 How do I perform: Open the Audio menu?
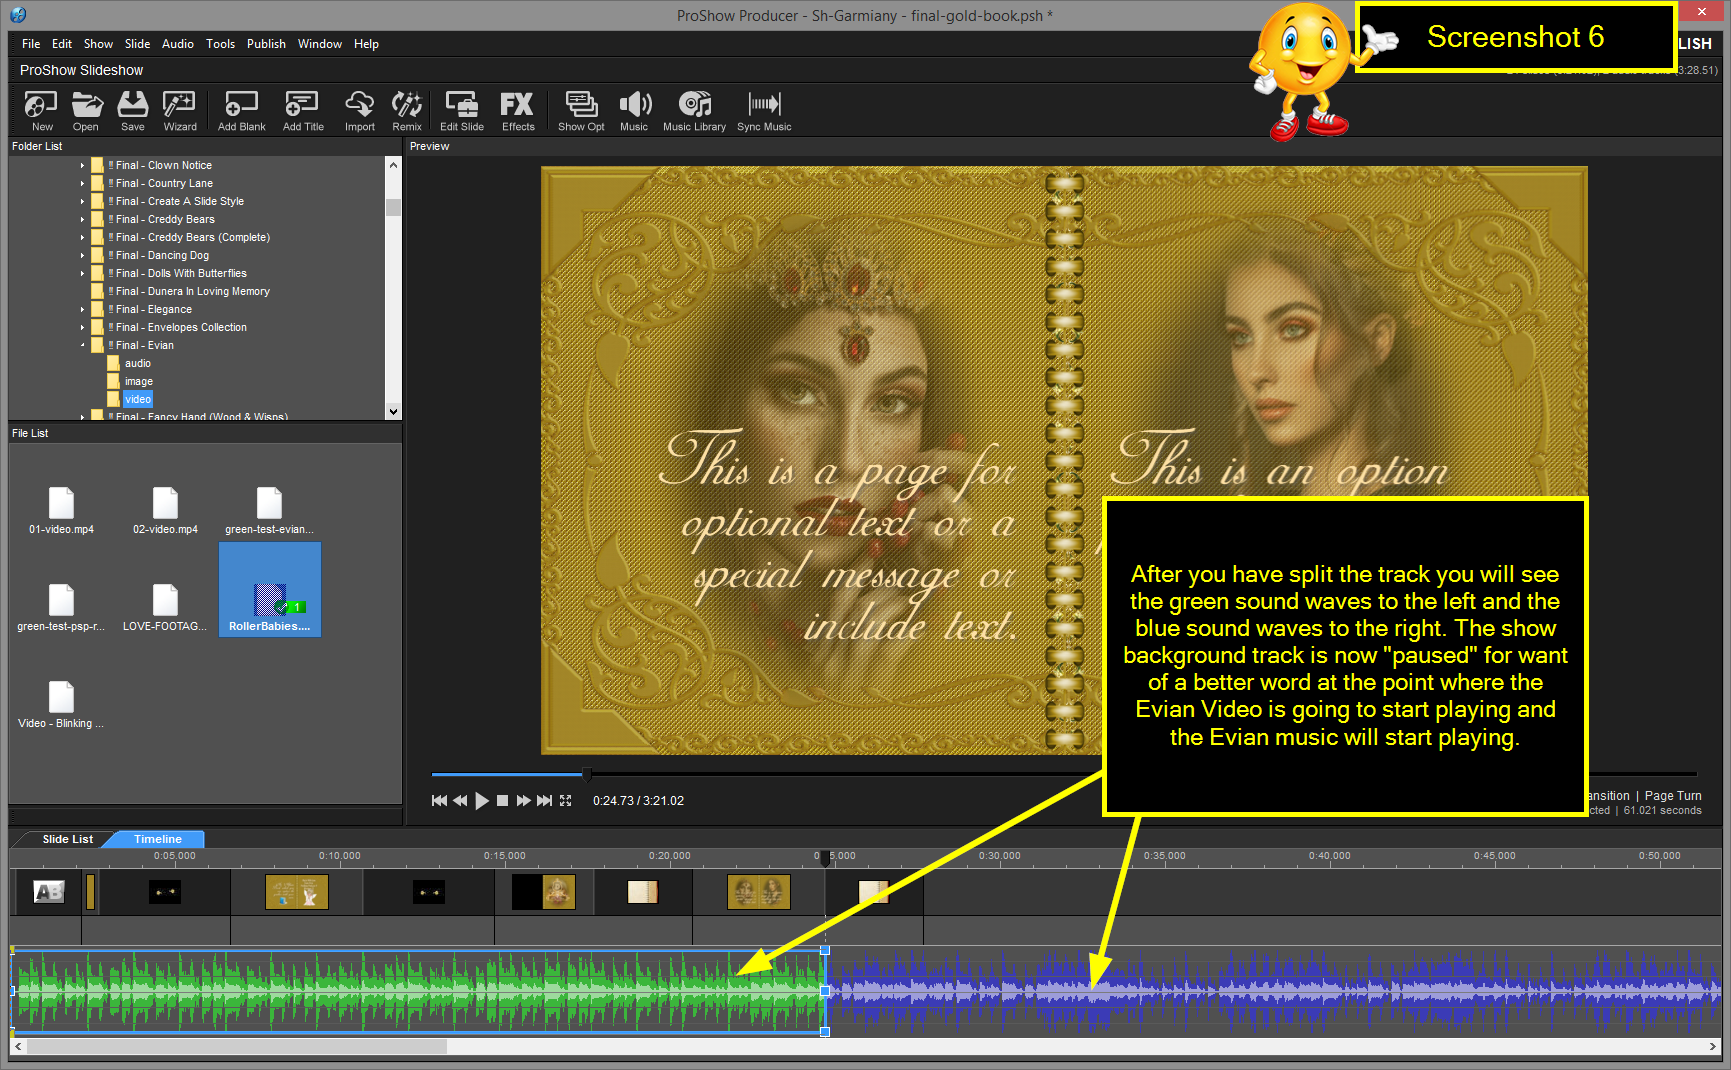pyautogui.click(x=178, y=44)
